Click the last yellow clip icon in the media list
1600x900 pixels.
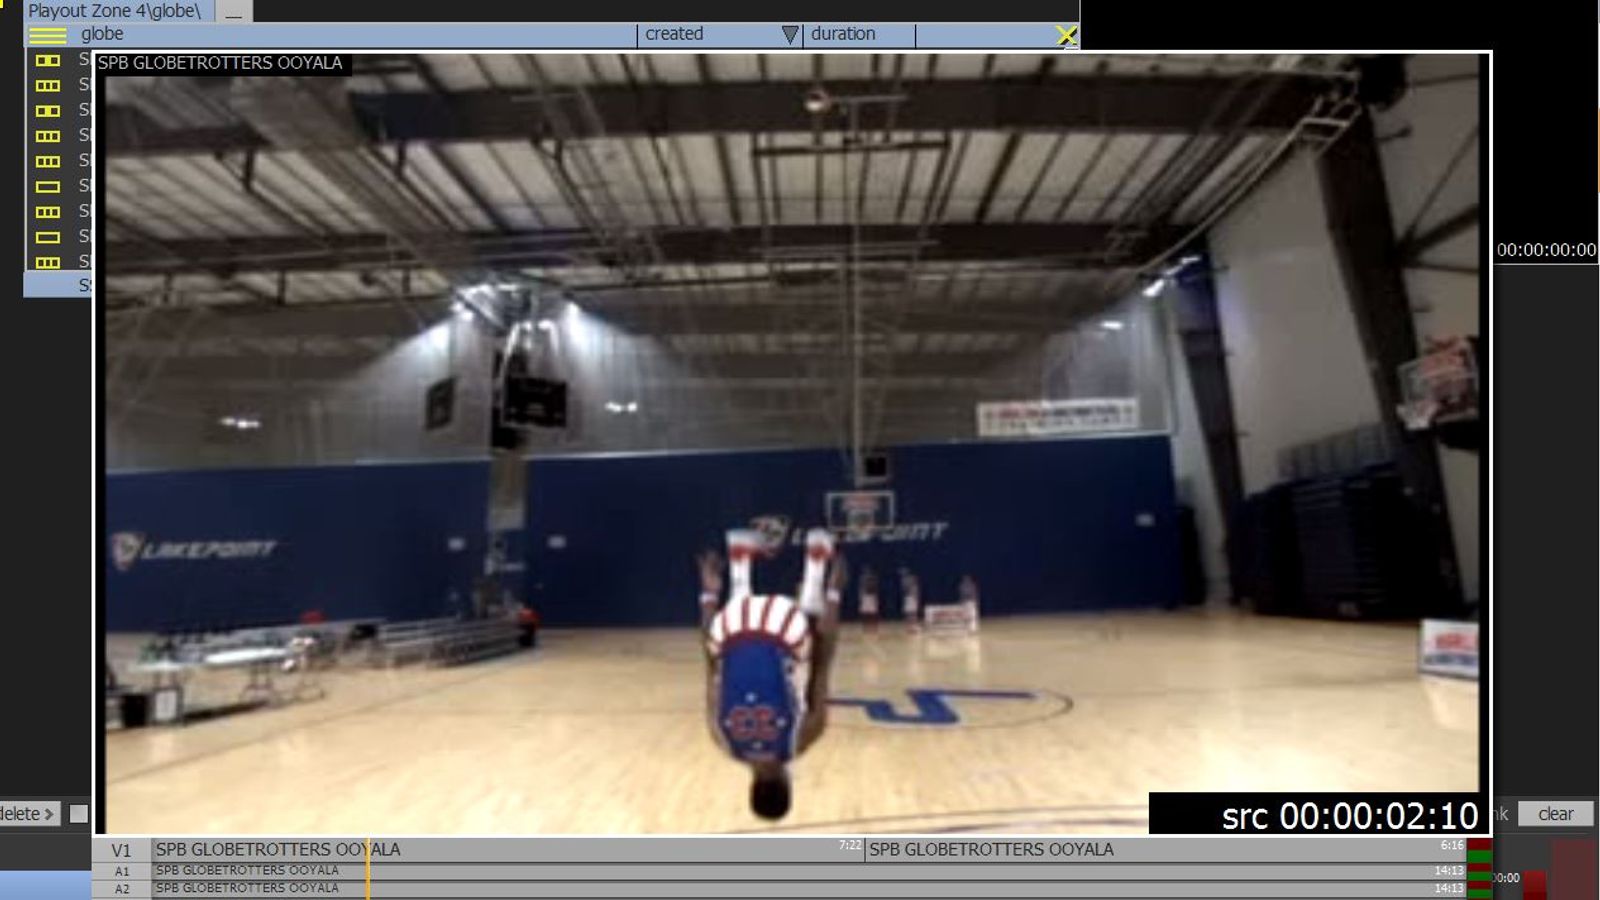47,261
